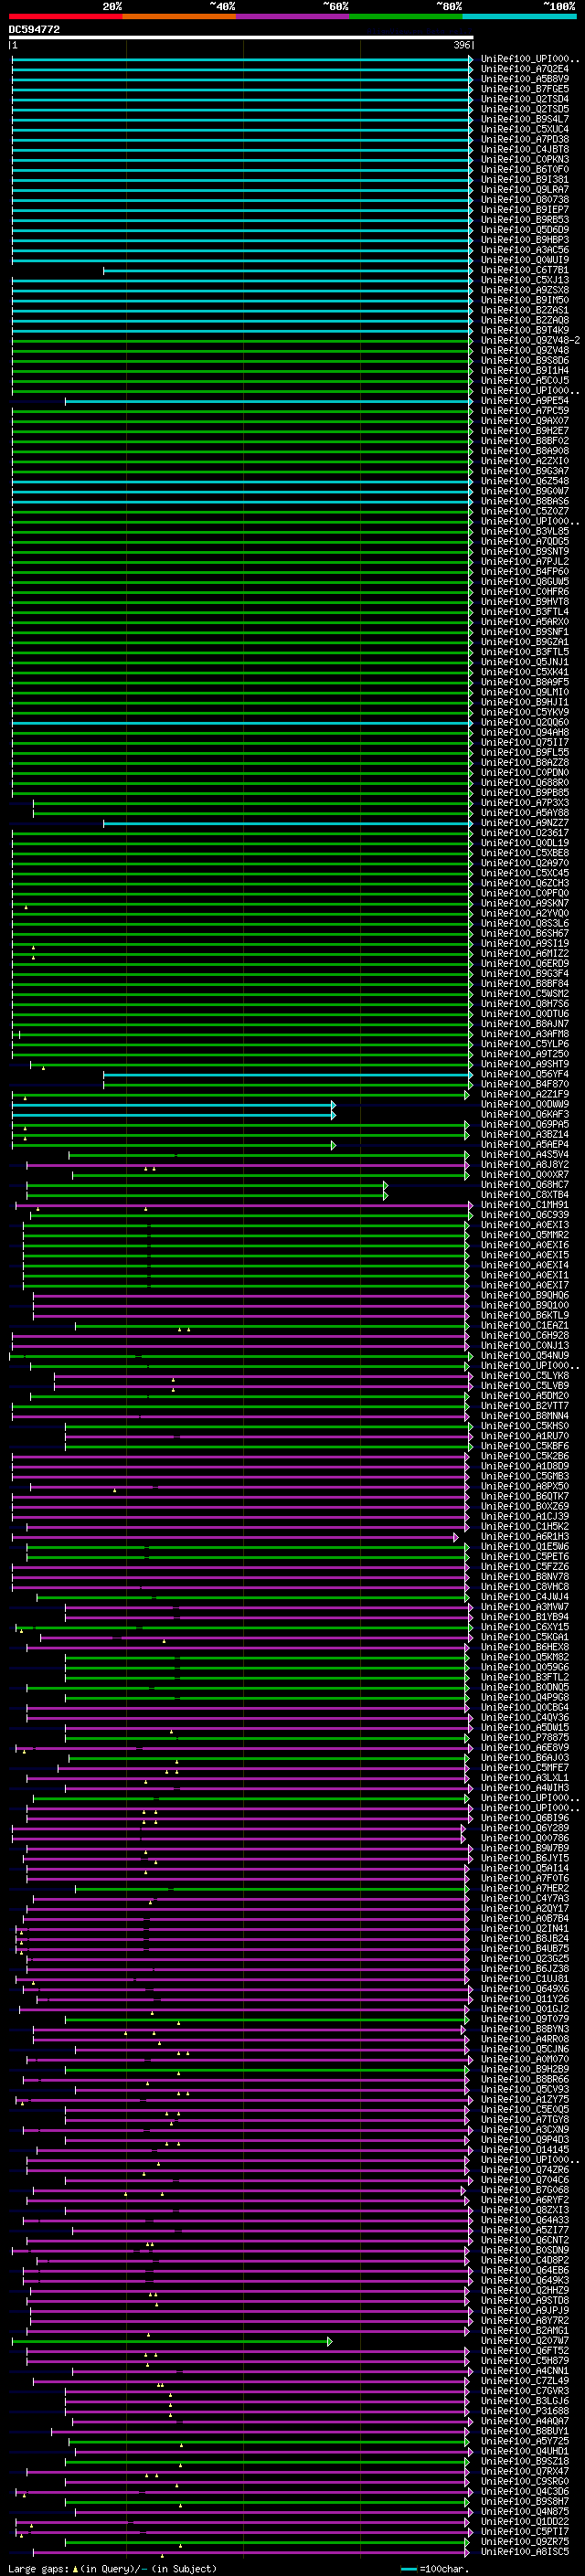This screenshot has height=2576, width=585.
Task: Click the short cyan bar for UniRef100_Q6KAF3
Action: 174,1115
